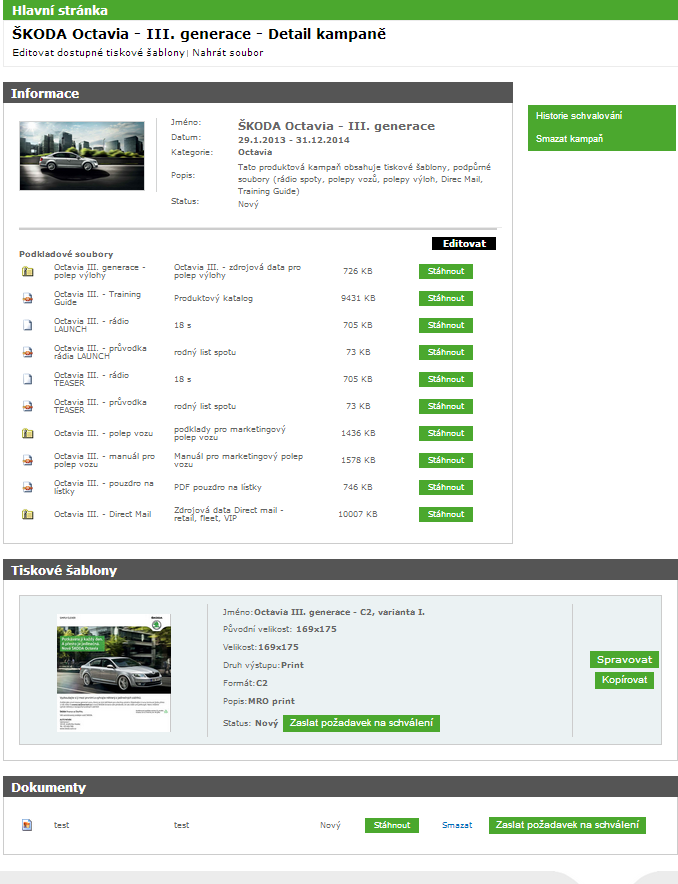Screen dimensions: 678x884
Task: Click Smazat link for test document
Action: point(457,825)
